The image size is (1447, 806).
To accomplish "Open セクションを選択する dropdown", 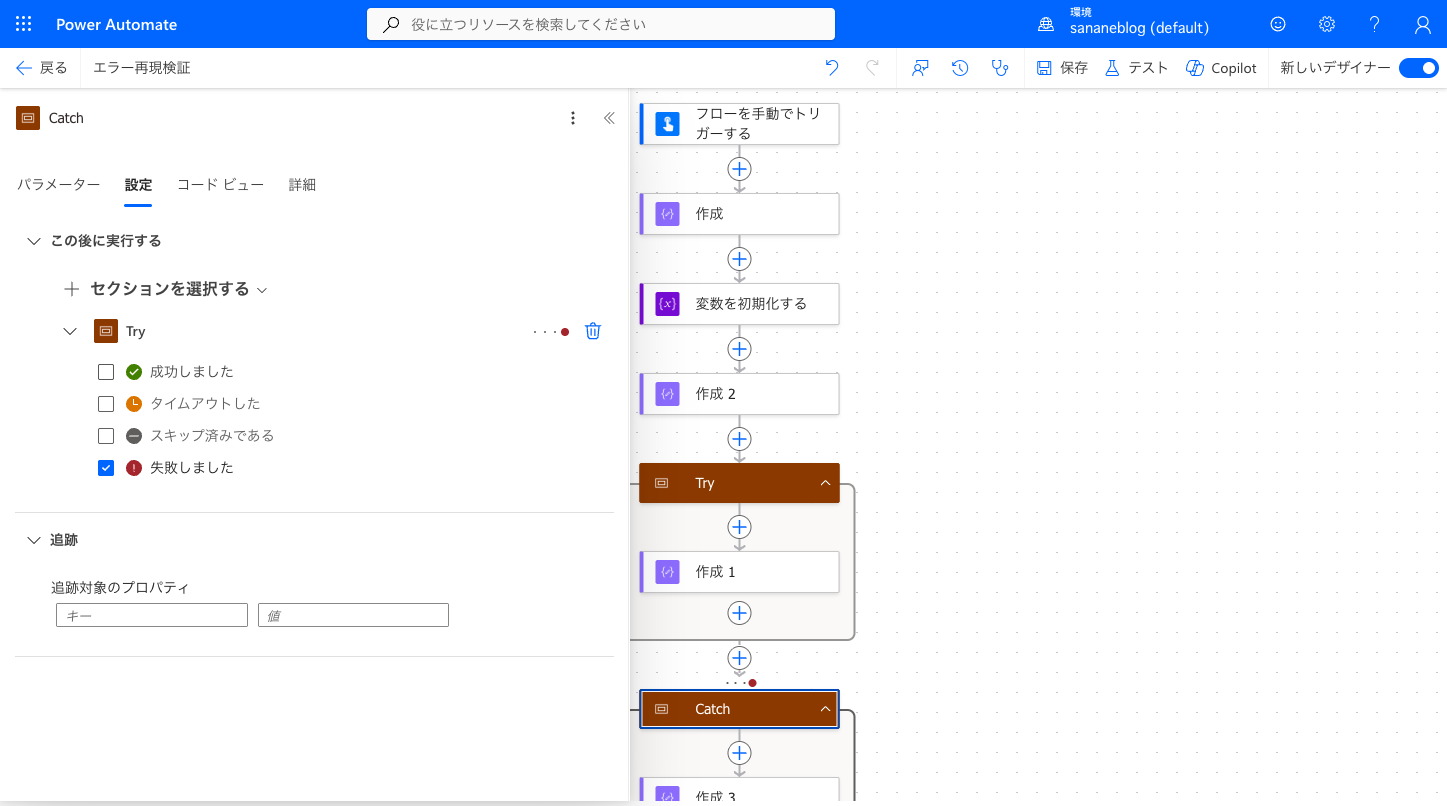I will click(x=167, y=289).
